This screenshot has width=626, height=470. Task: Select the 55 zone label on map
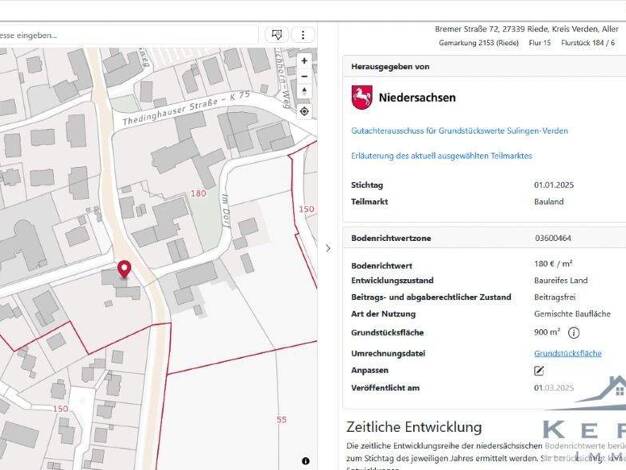pos(282,420)
